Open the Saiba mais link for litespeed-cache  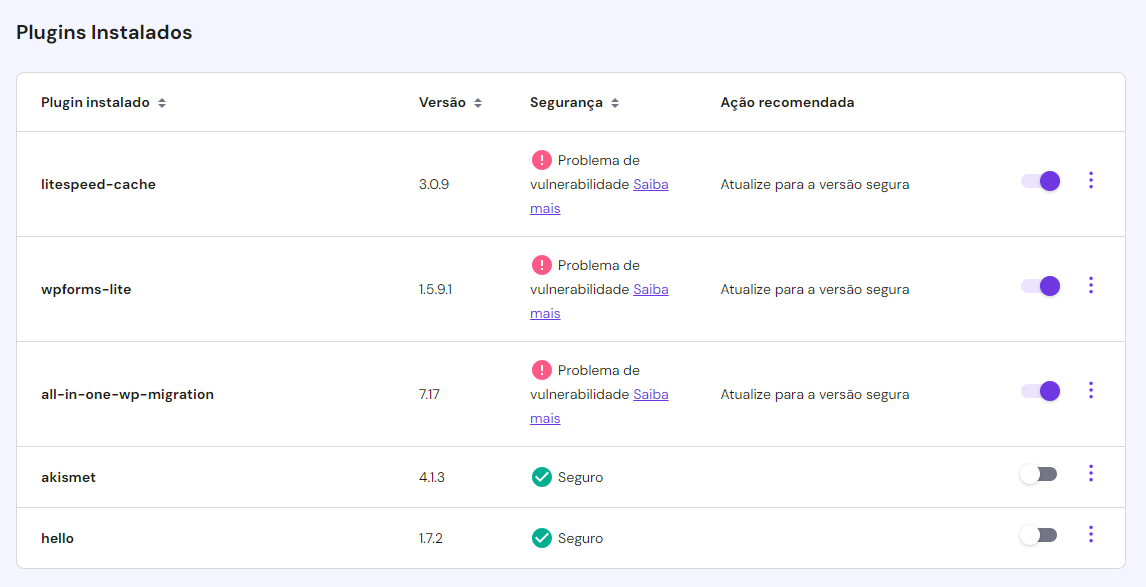click(x=651, y=184)
